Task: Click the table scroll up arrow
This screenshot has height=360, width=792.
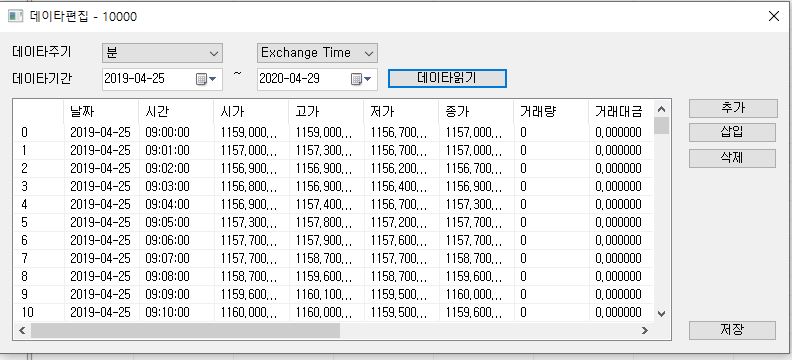Action: point(661,109)
